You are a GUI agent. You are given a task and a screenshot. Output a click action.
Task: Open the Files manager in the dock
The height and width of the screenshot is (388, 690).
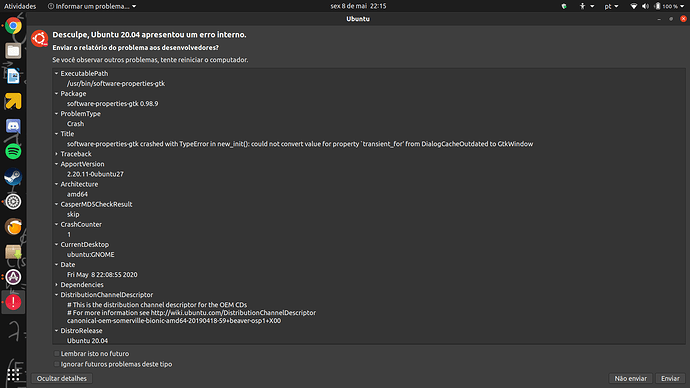(x=13, y=51)
